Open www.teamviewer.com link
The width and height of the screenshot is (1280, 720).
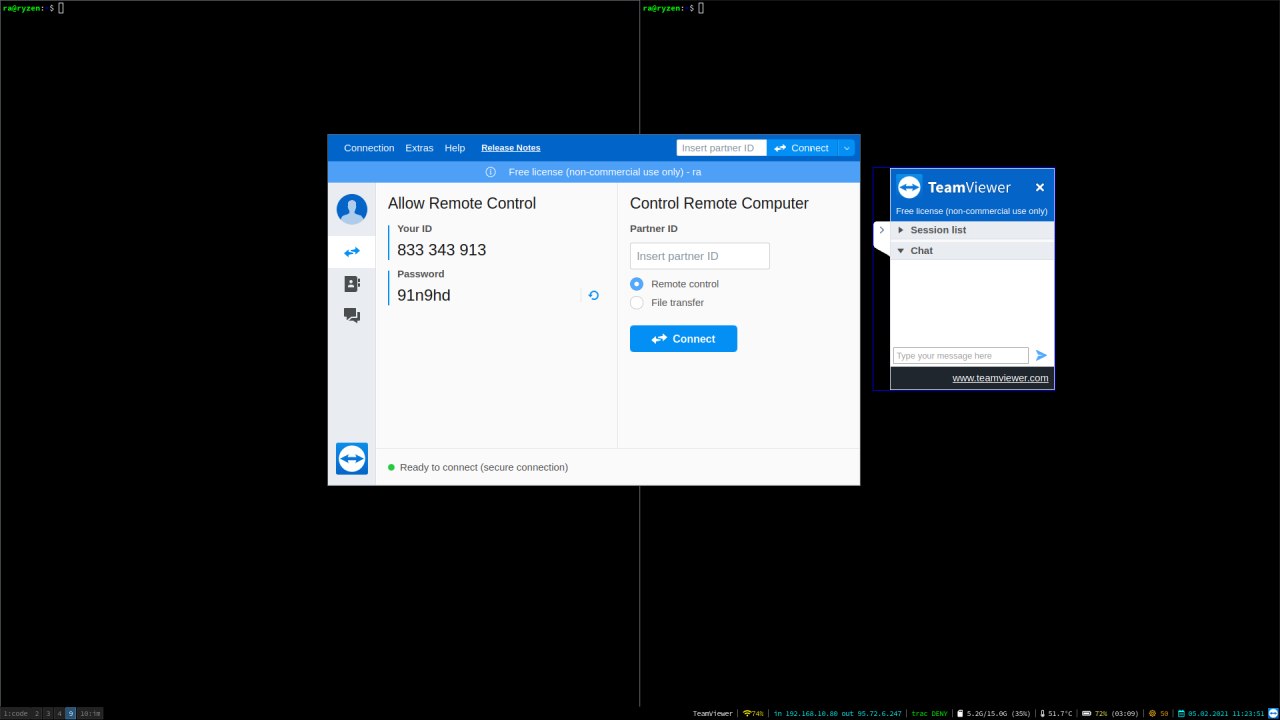pos(1000,378)
